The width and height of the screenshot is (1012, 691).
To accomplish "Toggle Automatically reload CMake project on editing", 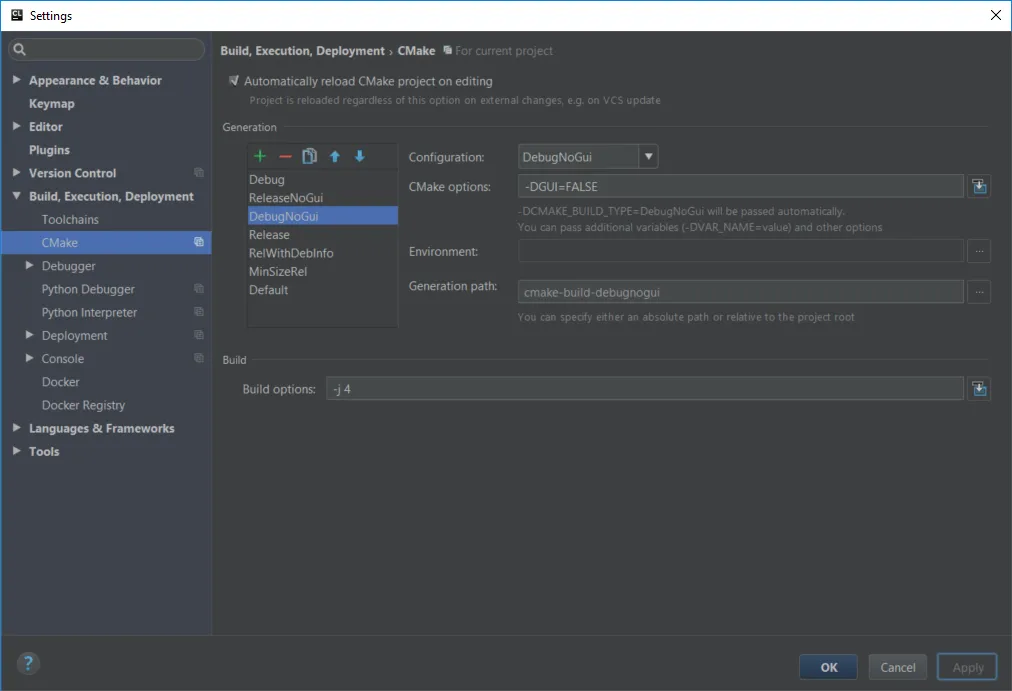I will (x=234, y=81).
